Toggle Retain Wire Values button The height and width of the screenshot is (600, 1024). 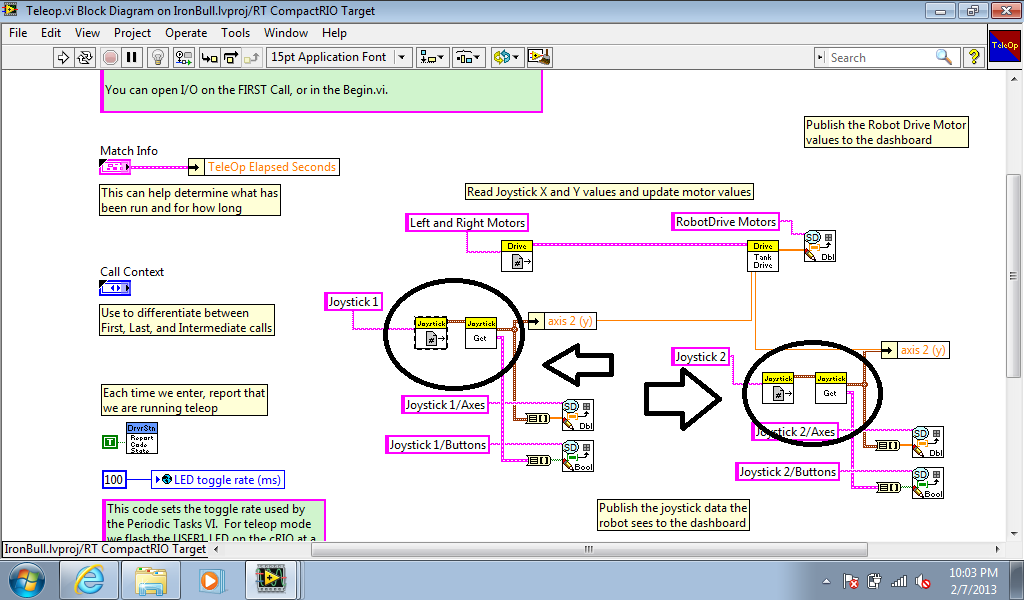point(184,57)
